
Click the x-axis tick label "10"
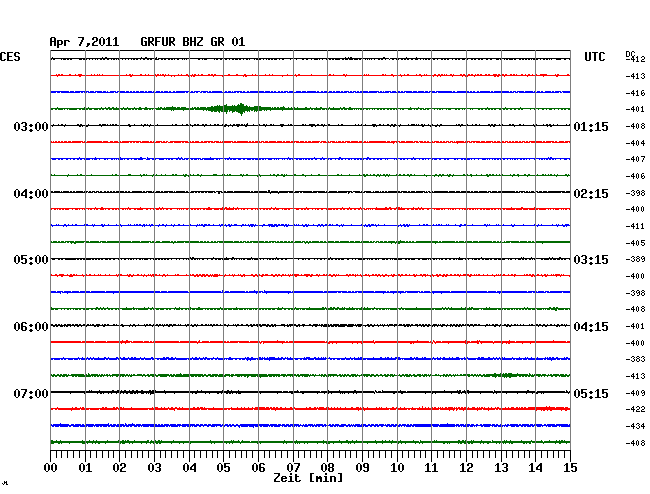397,468
